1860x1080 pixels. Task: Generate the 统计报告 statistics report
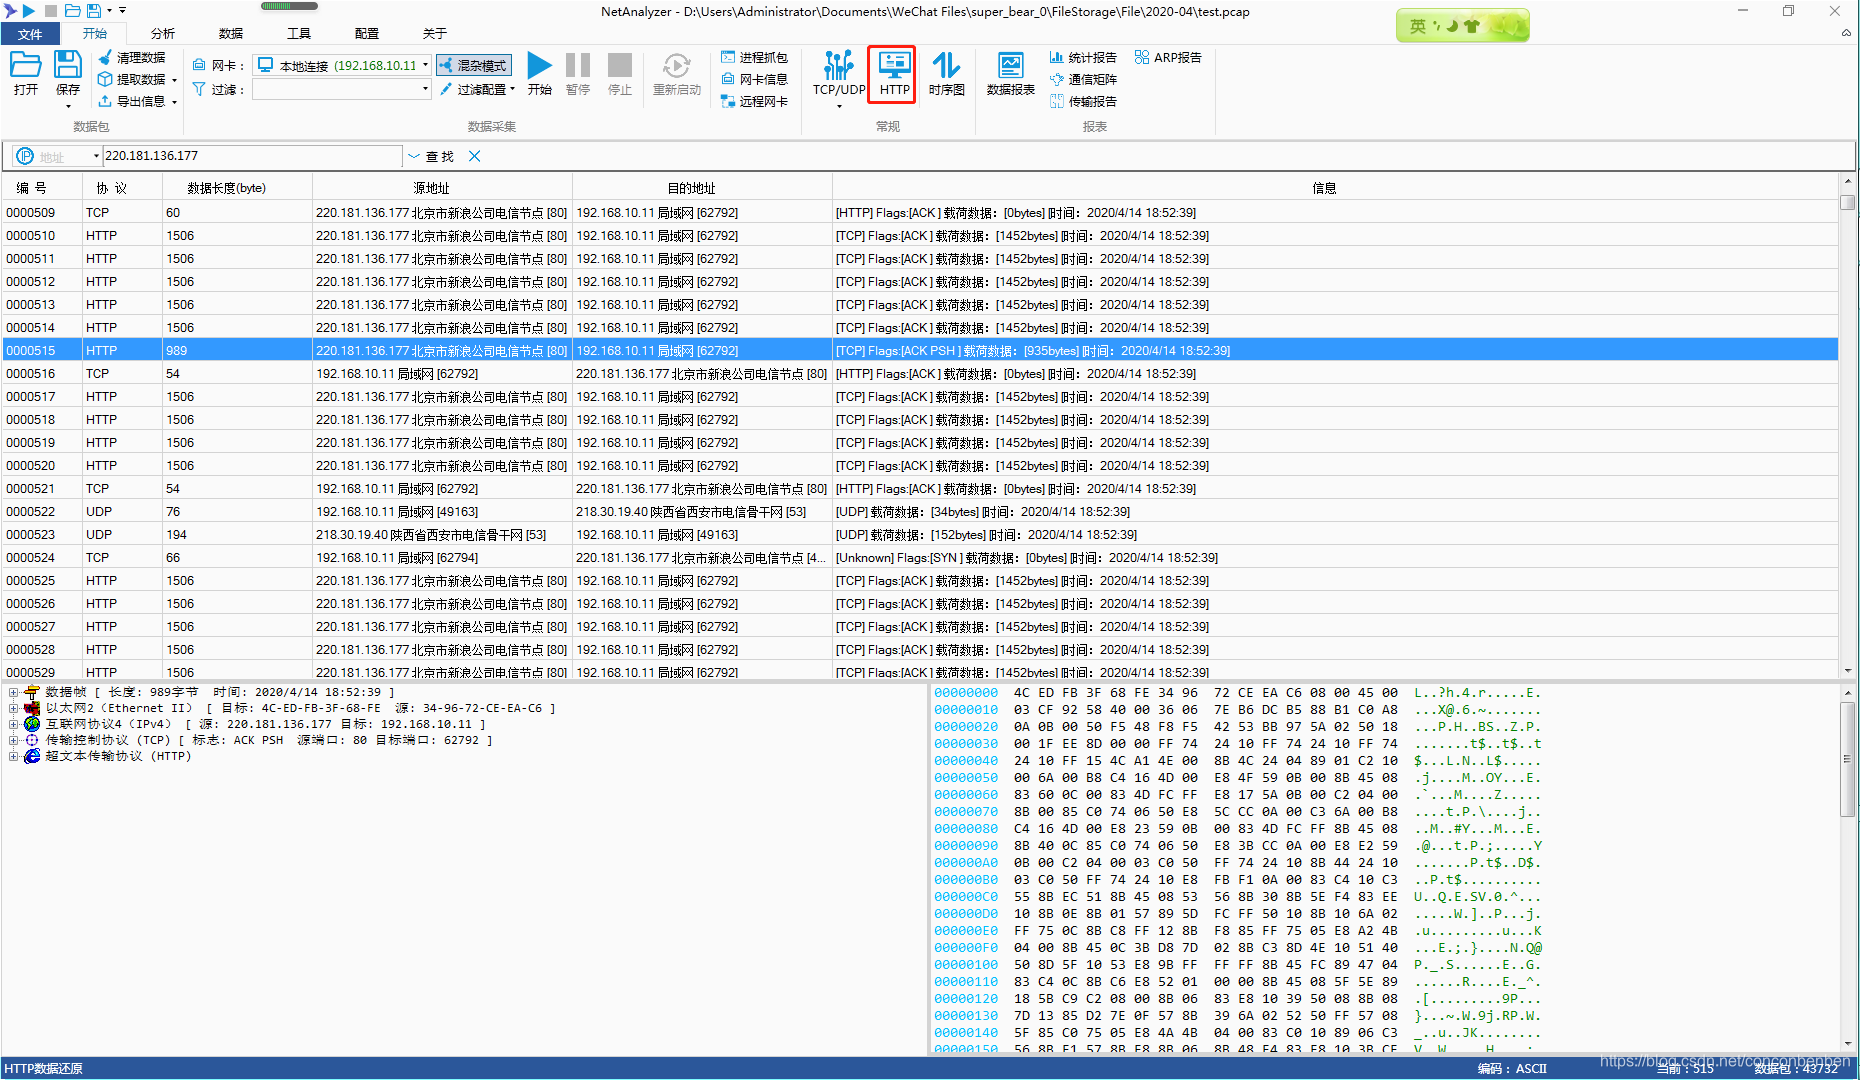pos(1085,57)
